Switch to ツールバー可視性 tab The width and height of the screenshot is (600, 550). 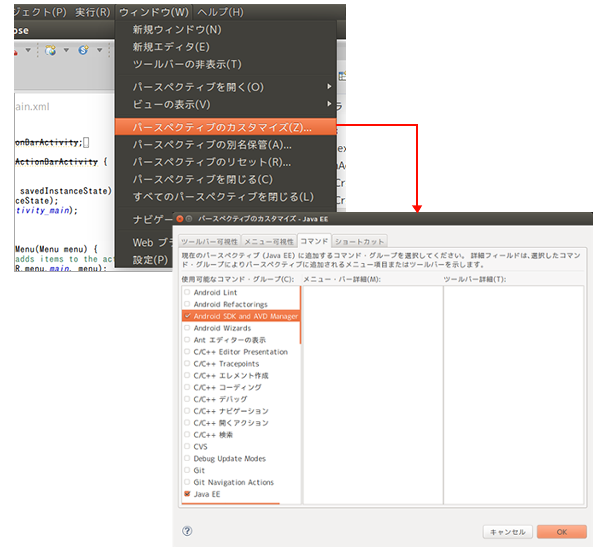[209, 242]
